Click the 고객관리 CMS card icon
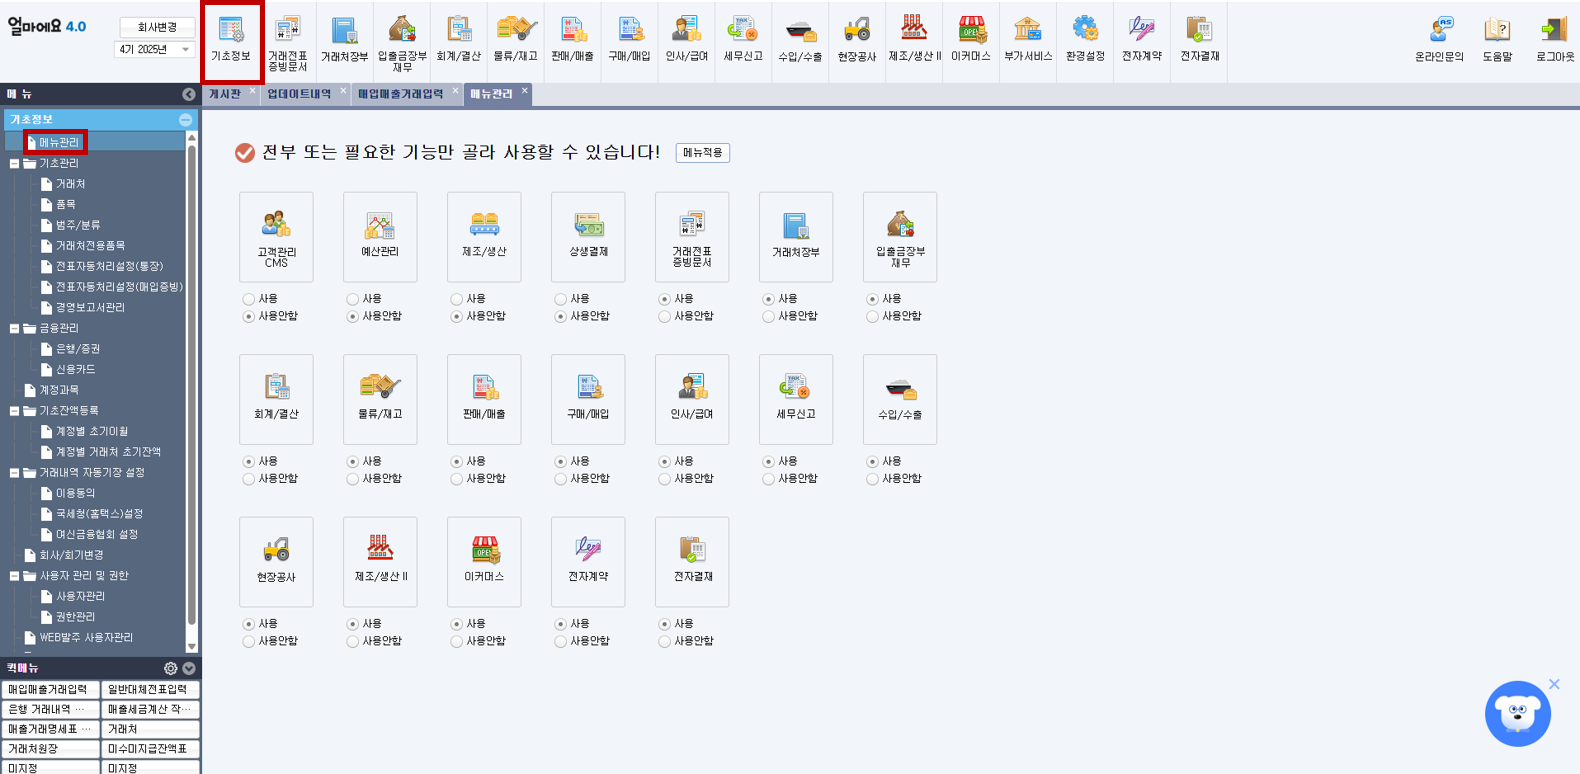Screen dimensions: 1580x774 pyautogui.click(x=276, y=237)
